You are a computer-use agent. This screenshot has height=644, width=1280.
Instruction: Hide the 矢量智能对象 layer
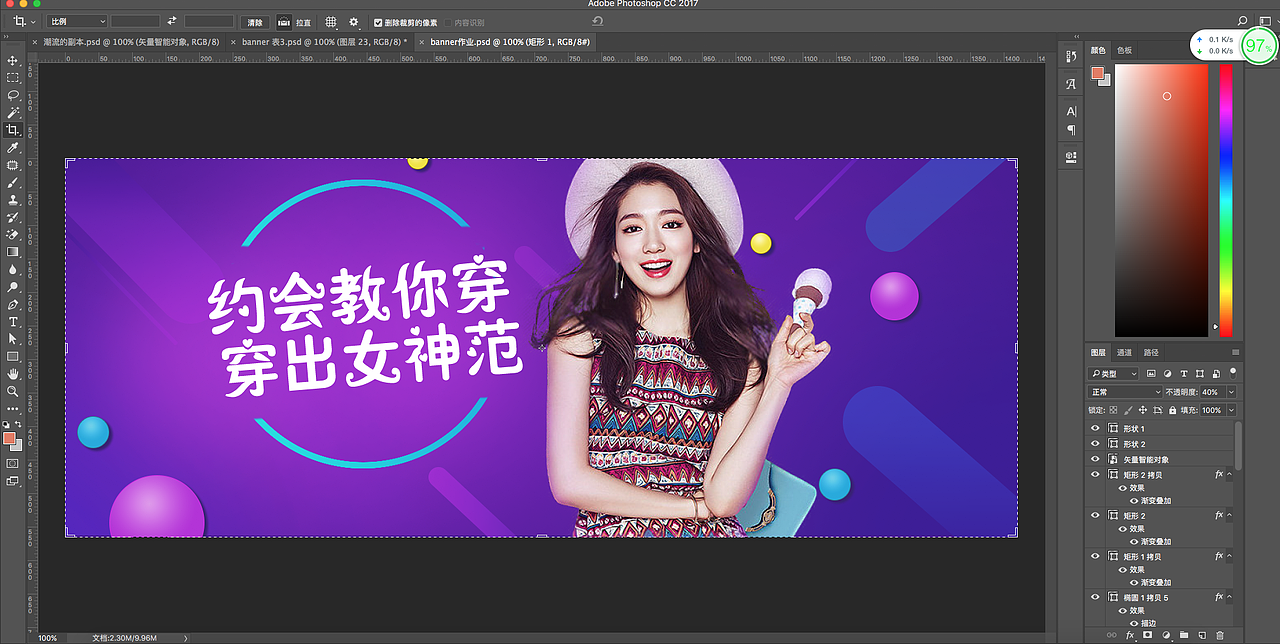[x=1095, y=459]
